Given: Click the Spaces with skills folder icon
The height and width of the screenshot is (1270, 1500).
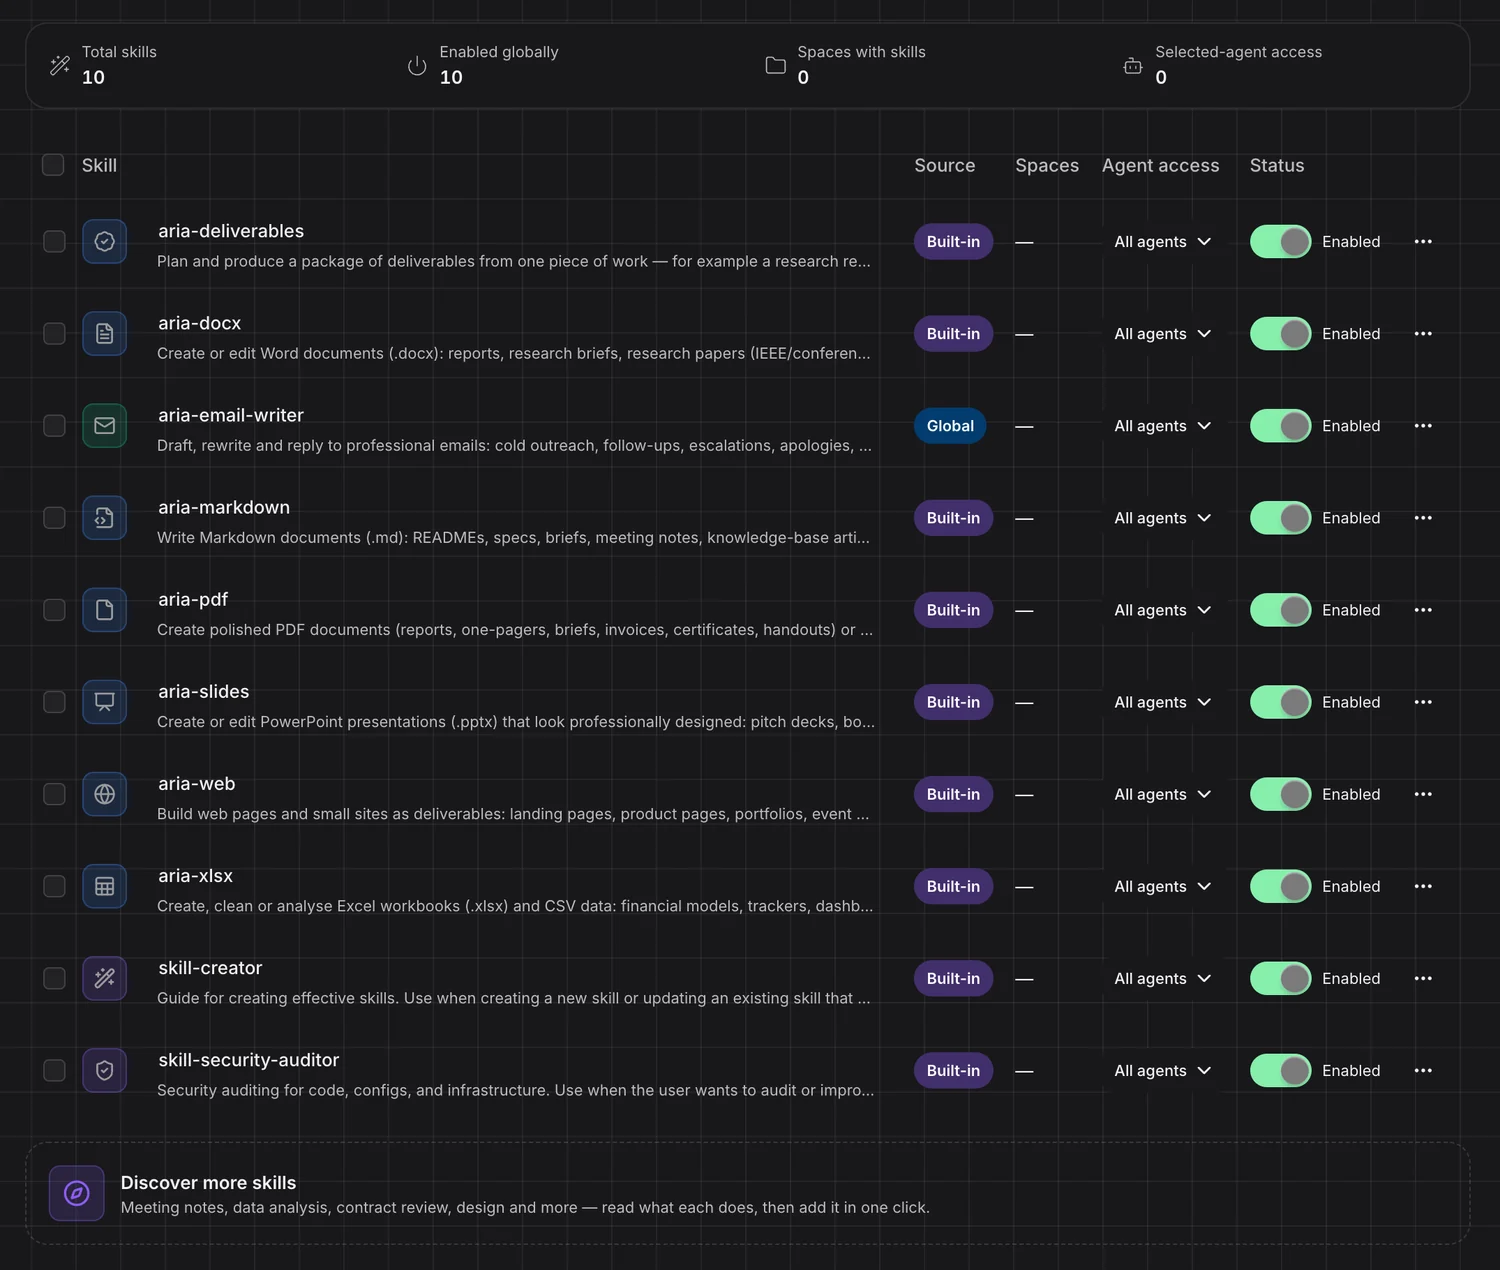Looking at the screenshot, I should coord(775,66).
